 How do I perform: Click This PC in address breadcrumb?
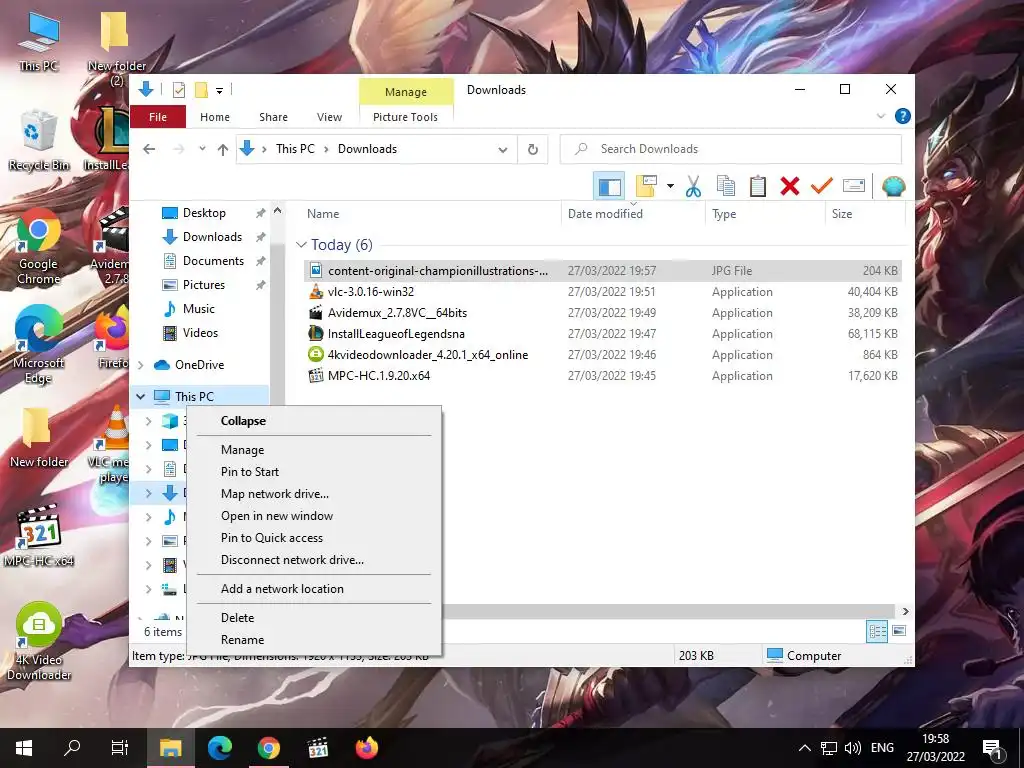click(295, 149)
